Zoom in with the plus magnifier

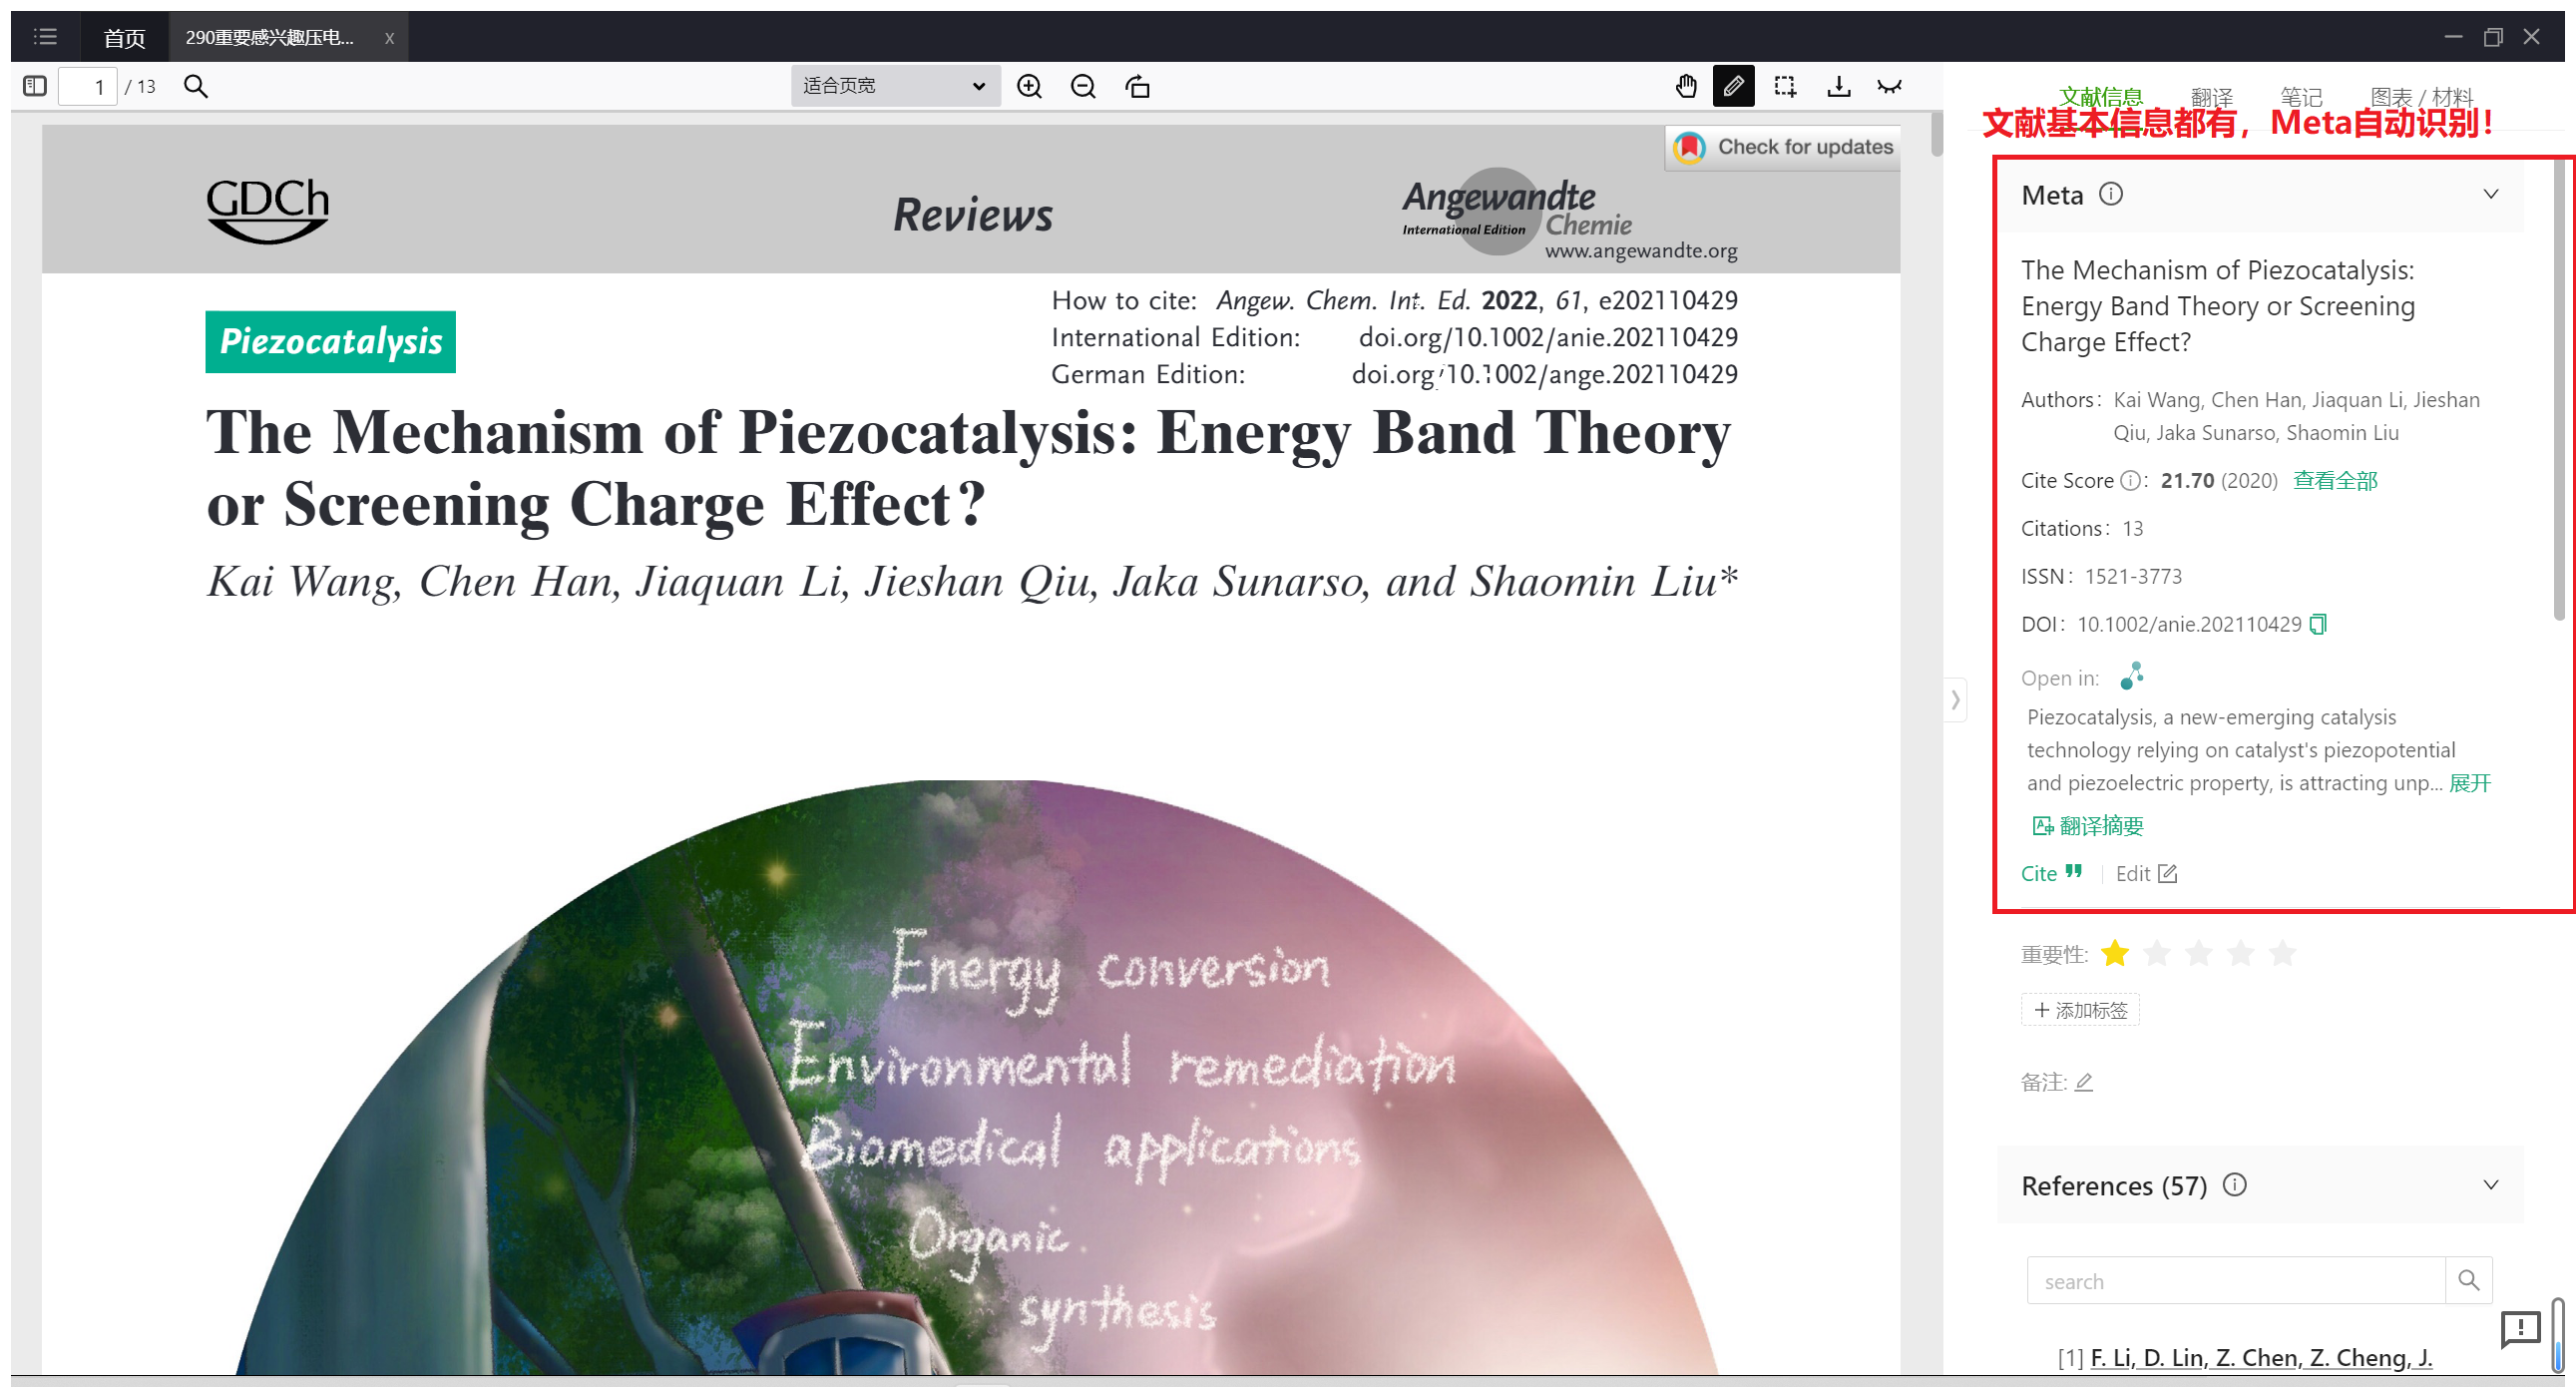(1029, 86)
